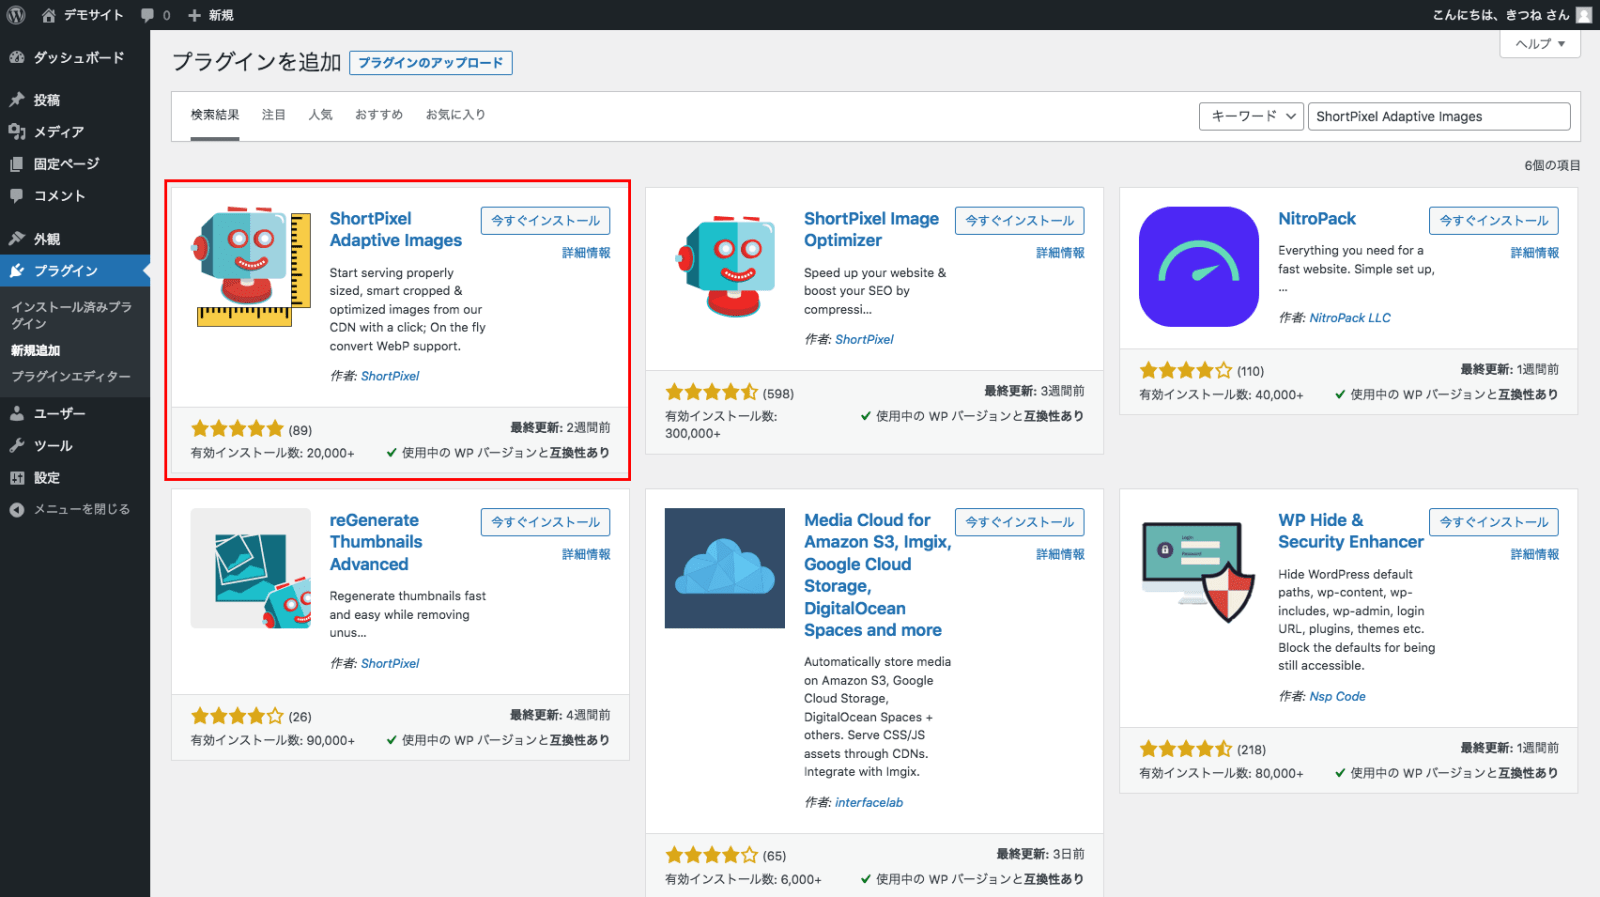
Task: Click the プラグインのアップロード button
Action: (431, 63)
